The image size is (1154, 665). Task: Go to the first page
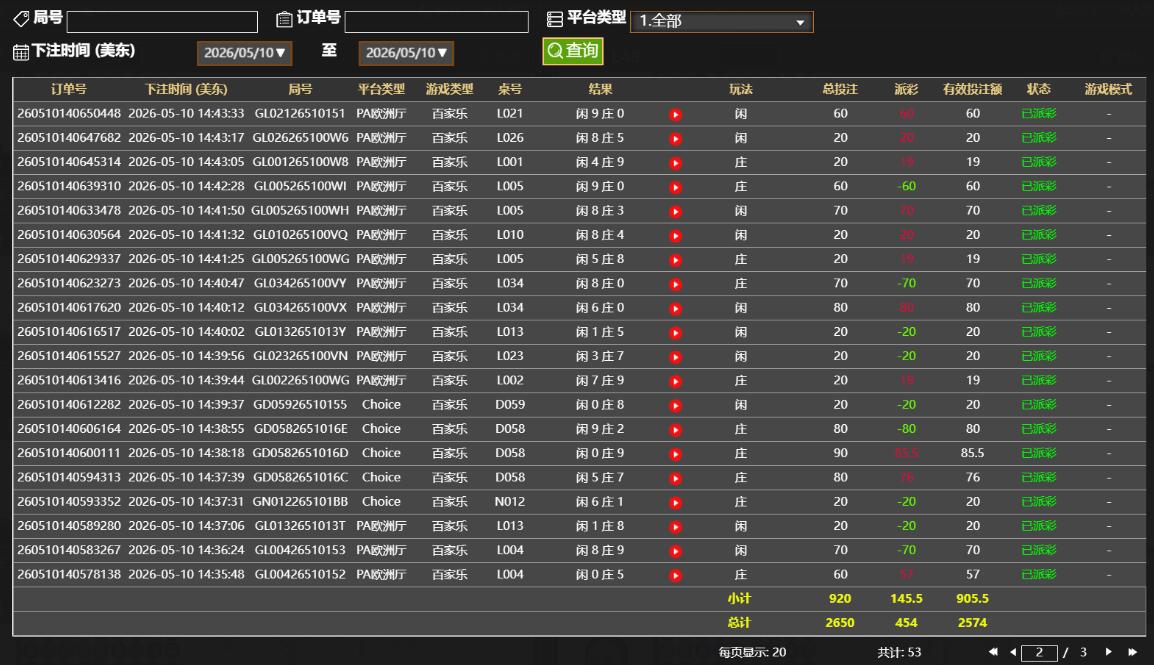coord(993,652)
